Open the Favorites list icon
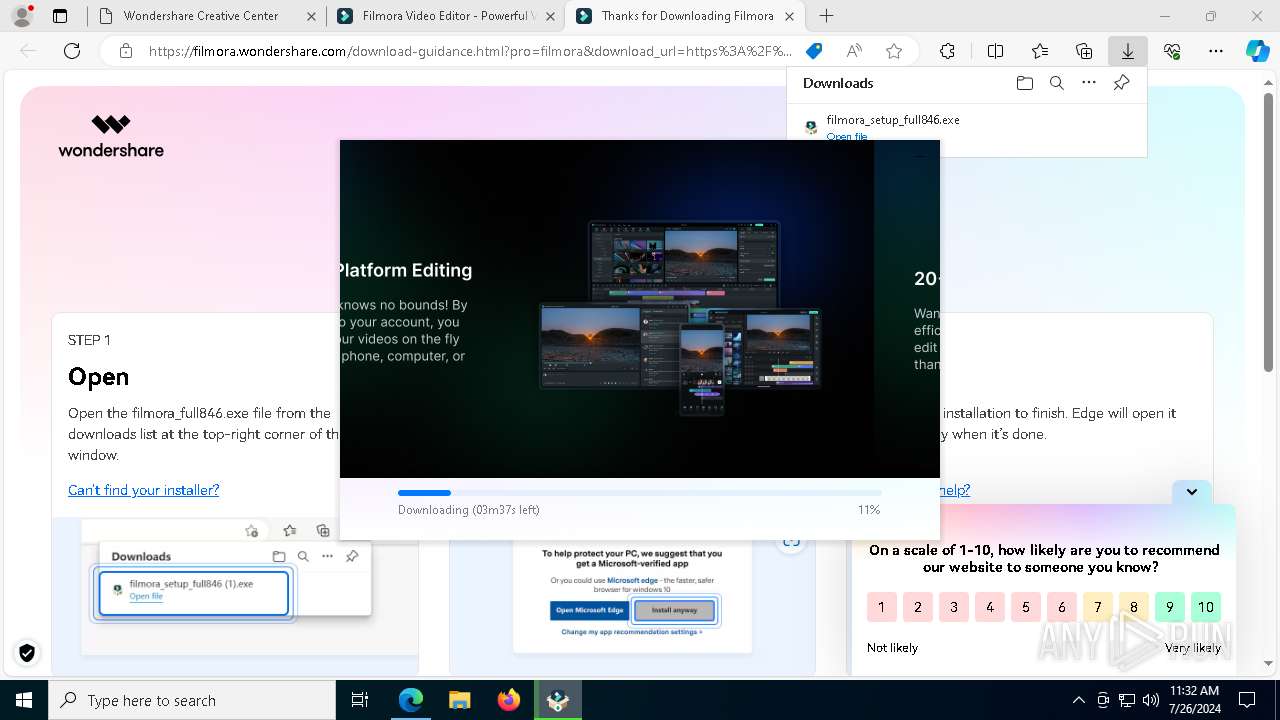1280x720 pixels. [x=1040, y=51]
